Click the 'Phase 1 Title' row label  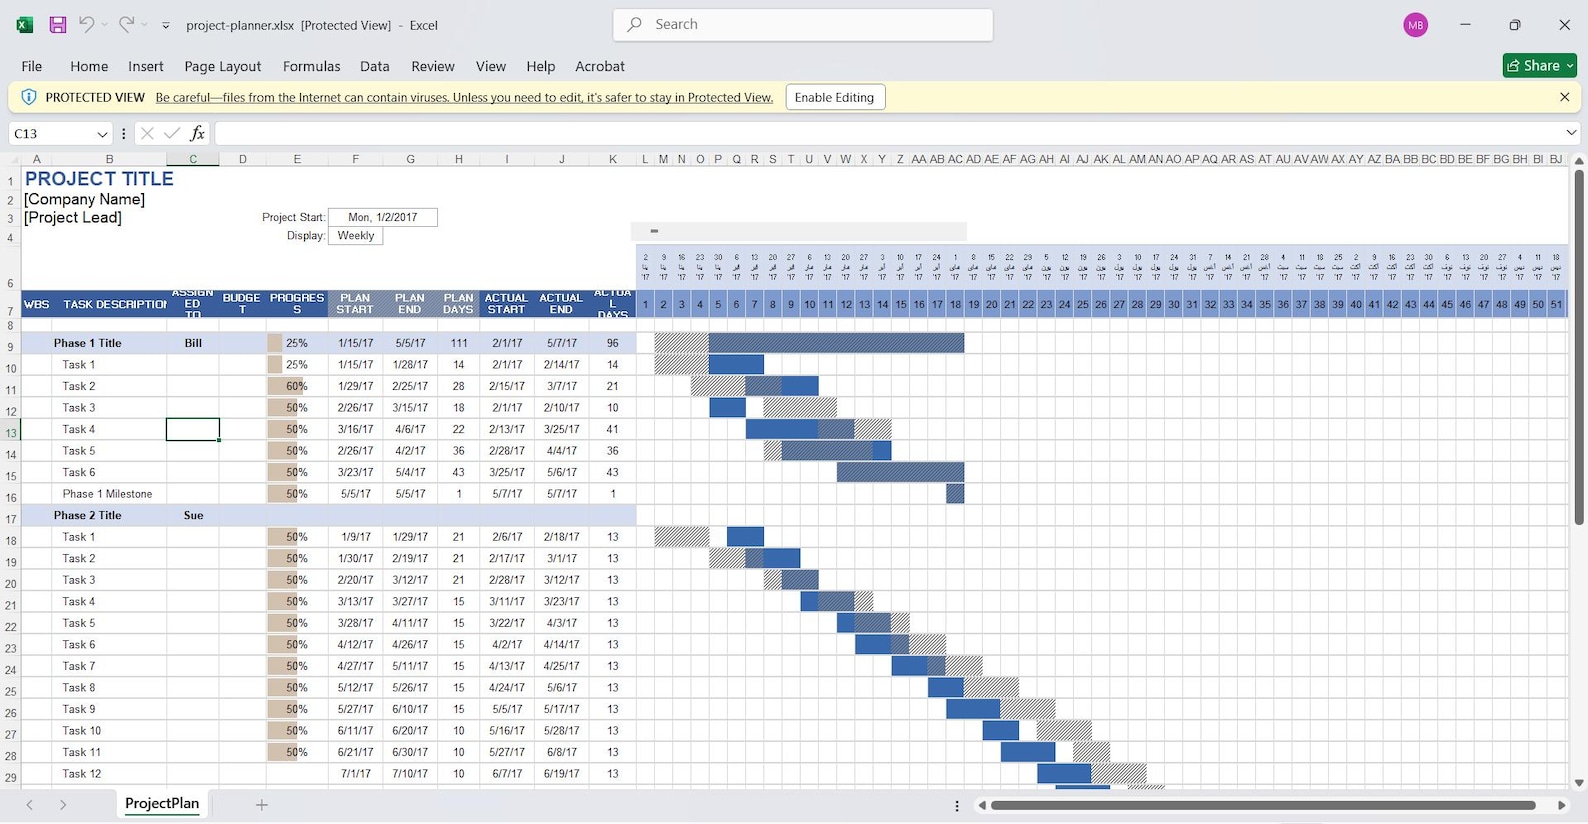point(87,343)
